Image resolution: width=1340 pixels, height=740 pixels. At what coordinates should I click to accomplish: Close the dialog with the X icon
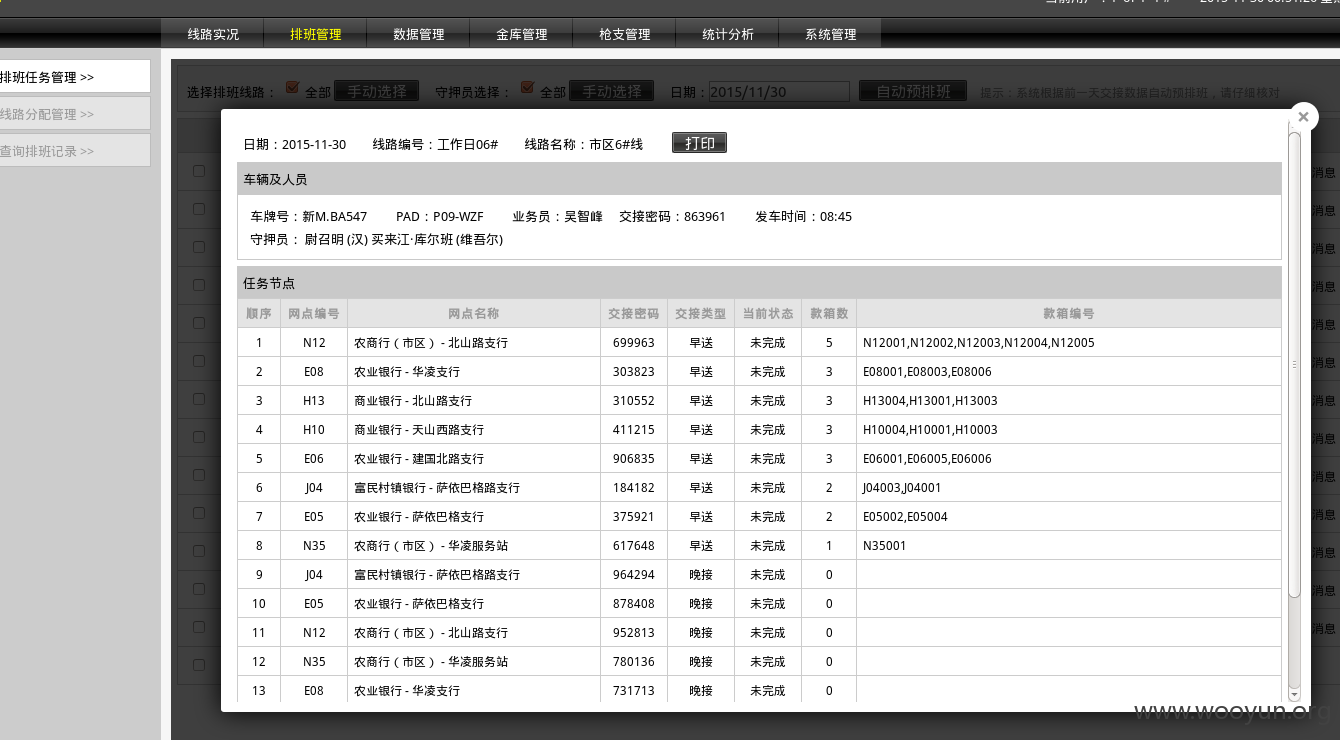pyautogui.click(x=1303, y=117)
